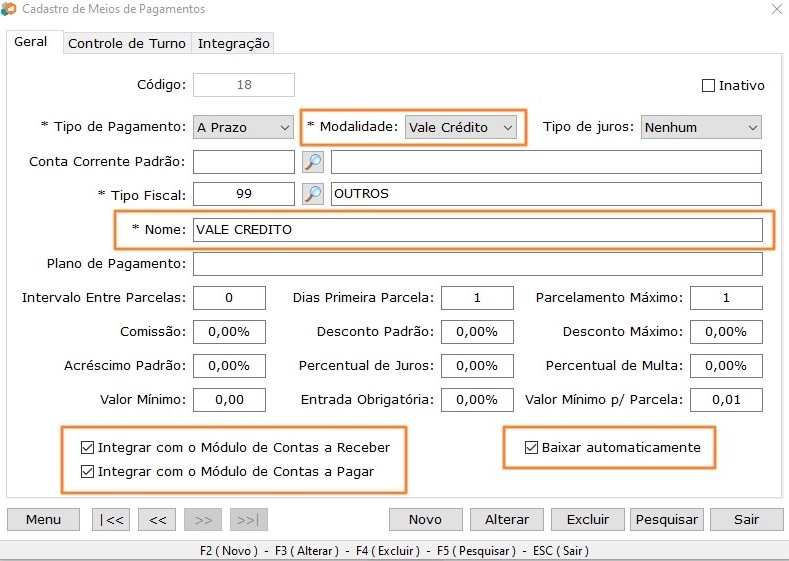Click the ESC ( Sair ) shortcut hint text
The width and height of the screenshot is (789, 561).
pyautogui.click(x=561, y=551)
